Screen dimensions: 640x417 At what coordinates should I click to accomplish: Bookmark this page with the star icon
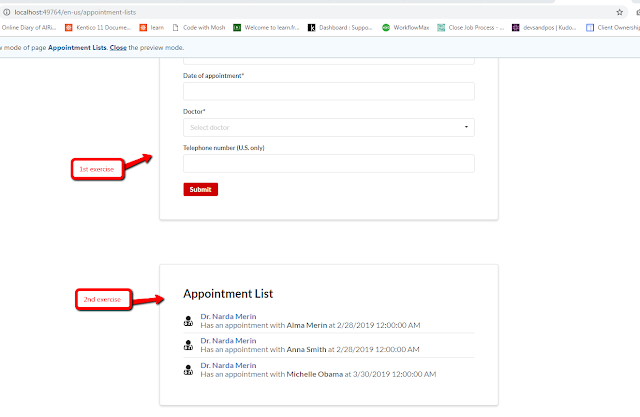pyautogui.click(x=620, y=12)
